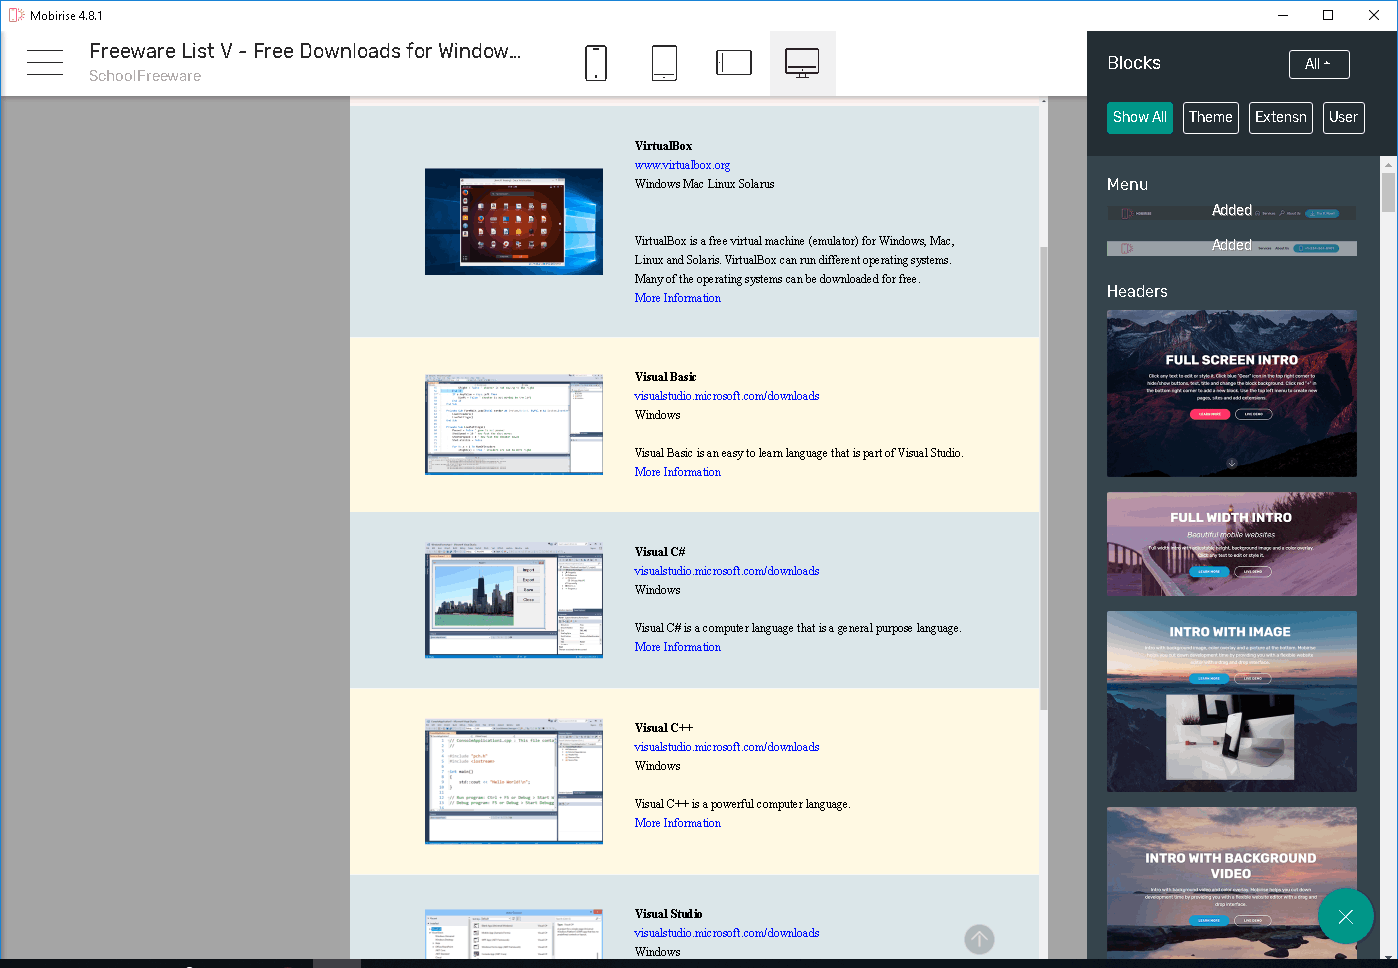
Task: Click the first Added menu block
Action: pyautogui.click(x=1232, y=212)
